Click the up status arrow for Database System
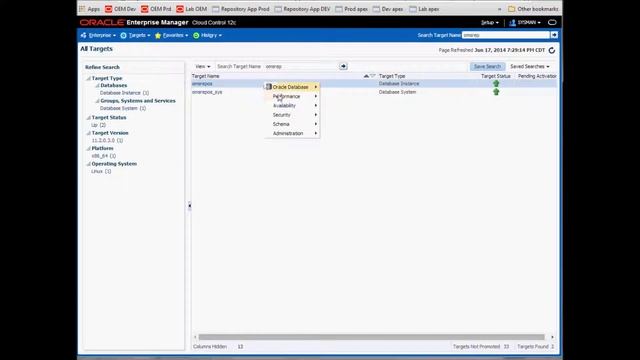 coord(496,92)
